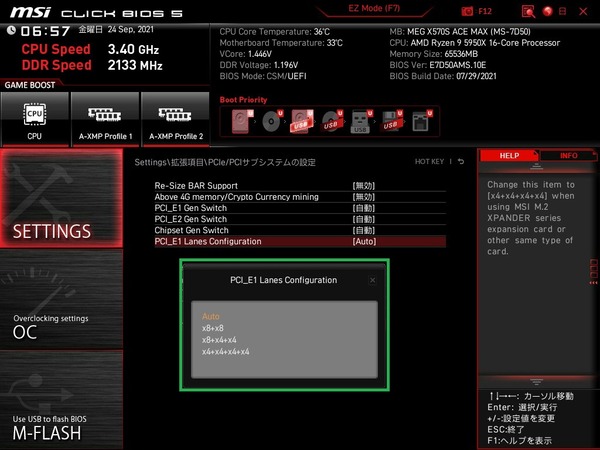Switch to the INFO tab
The image size is (600, 450).
click(569, 155)
